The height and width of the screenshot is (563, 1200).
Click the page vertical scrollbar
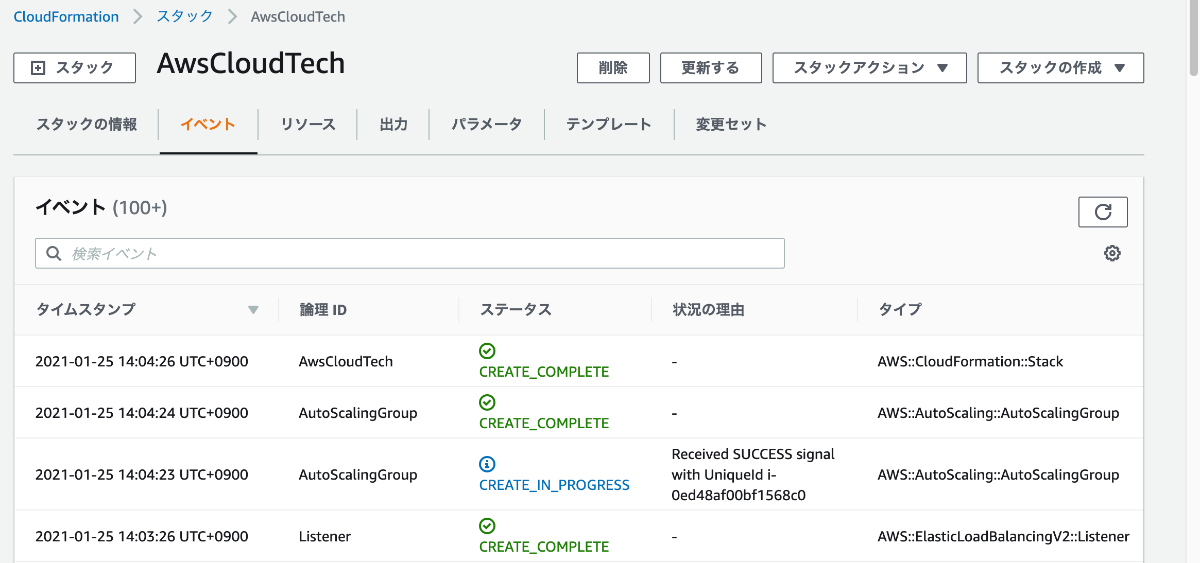coord(1193,40)
